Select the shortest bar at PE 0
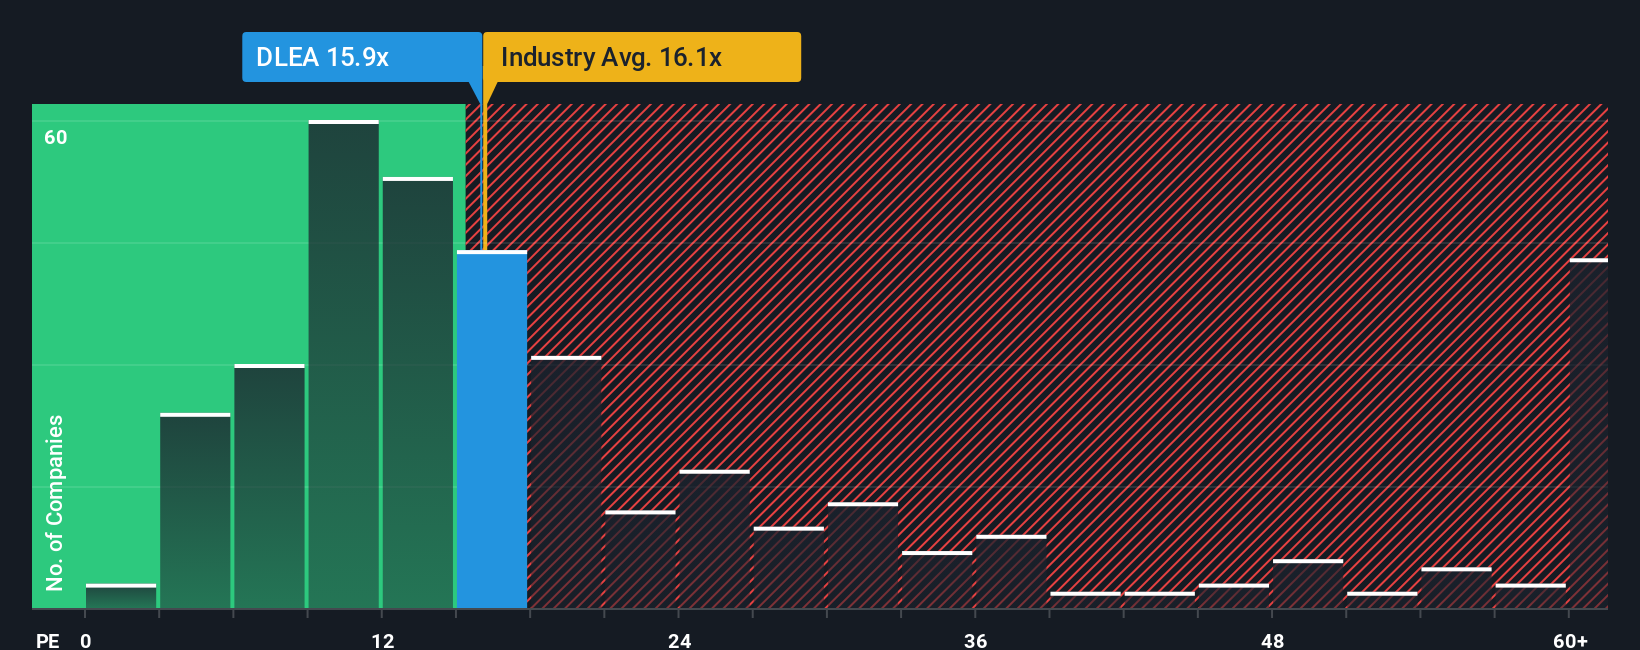Viewport: 1640px width, 650px height. pos(121,596)
